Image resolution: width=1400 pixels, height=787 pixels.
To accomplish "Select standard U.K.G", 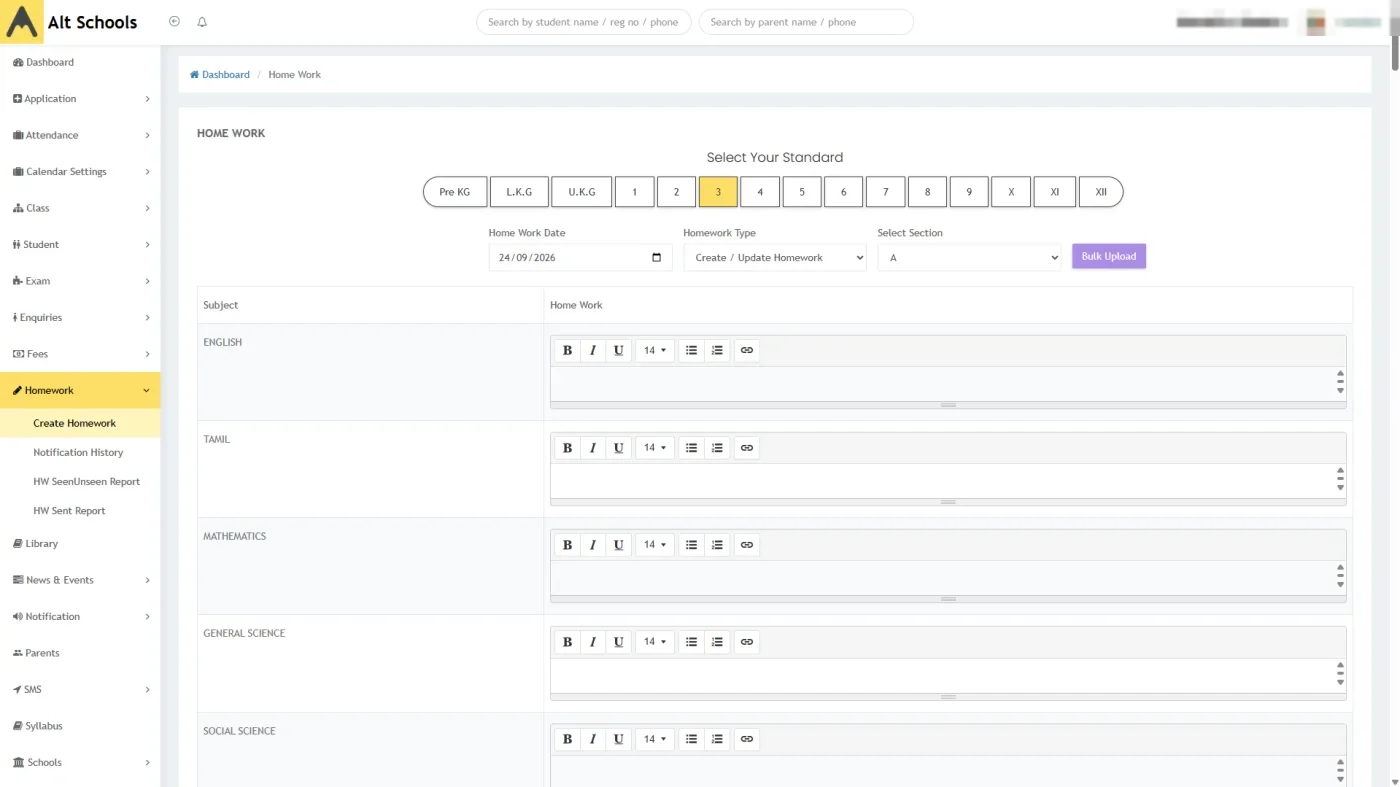I will 582,192.
